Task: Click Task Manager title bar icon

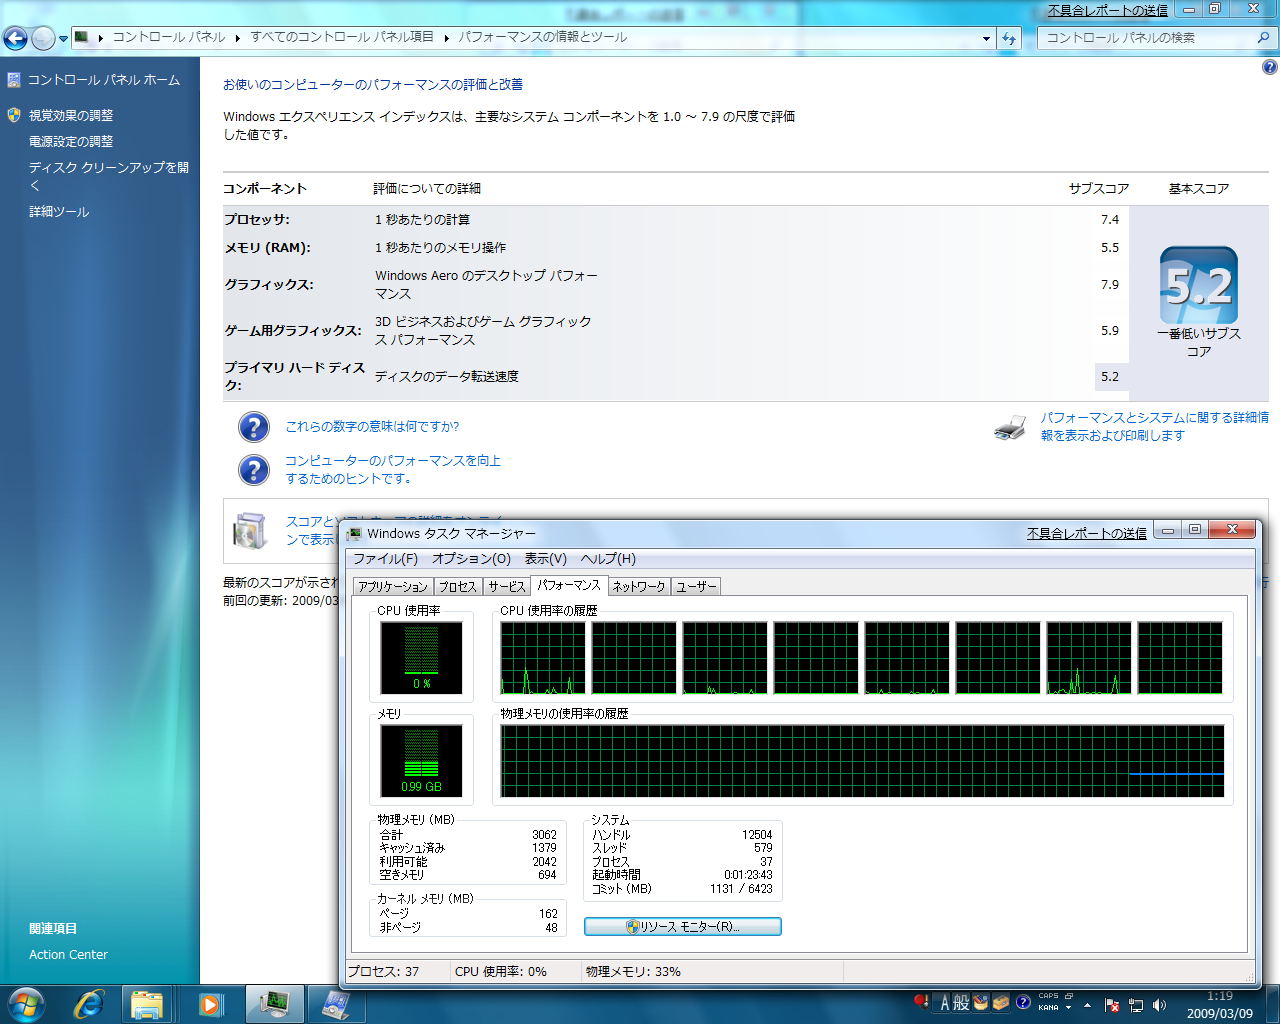Action: [354, 534]
